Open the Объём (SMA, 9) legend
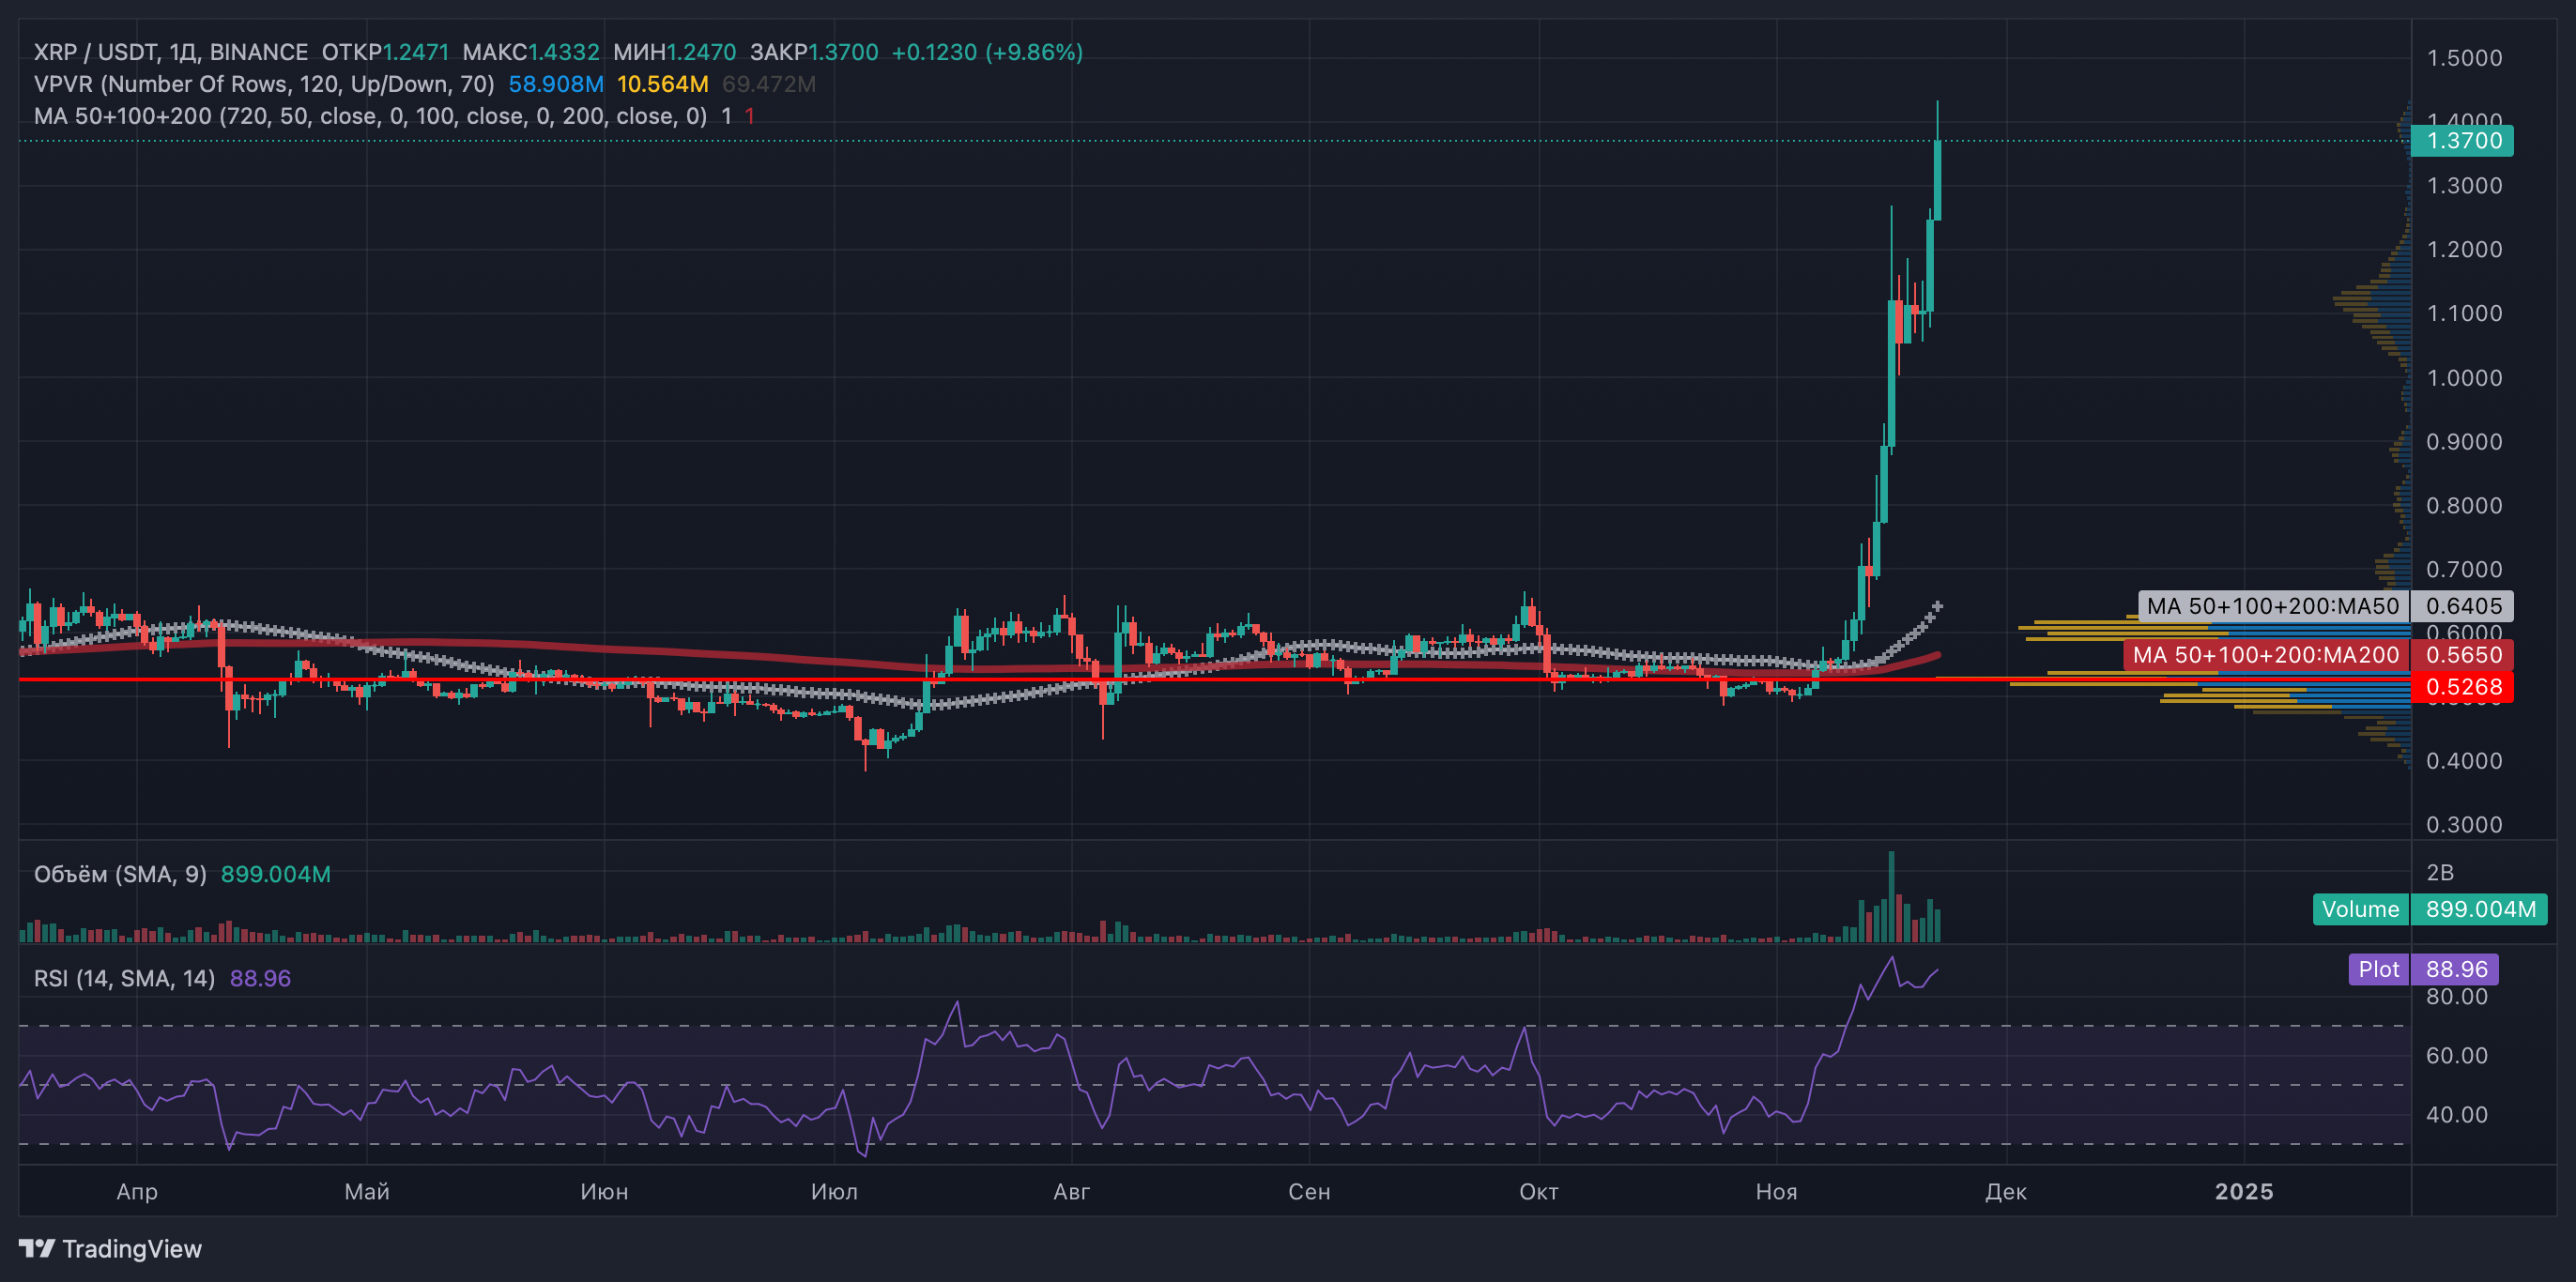This screenshot has width=2576, height=1282. point(120,874)
